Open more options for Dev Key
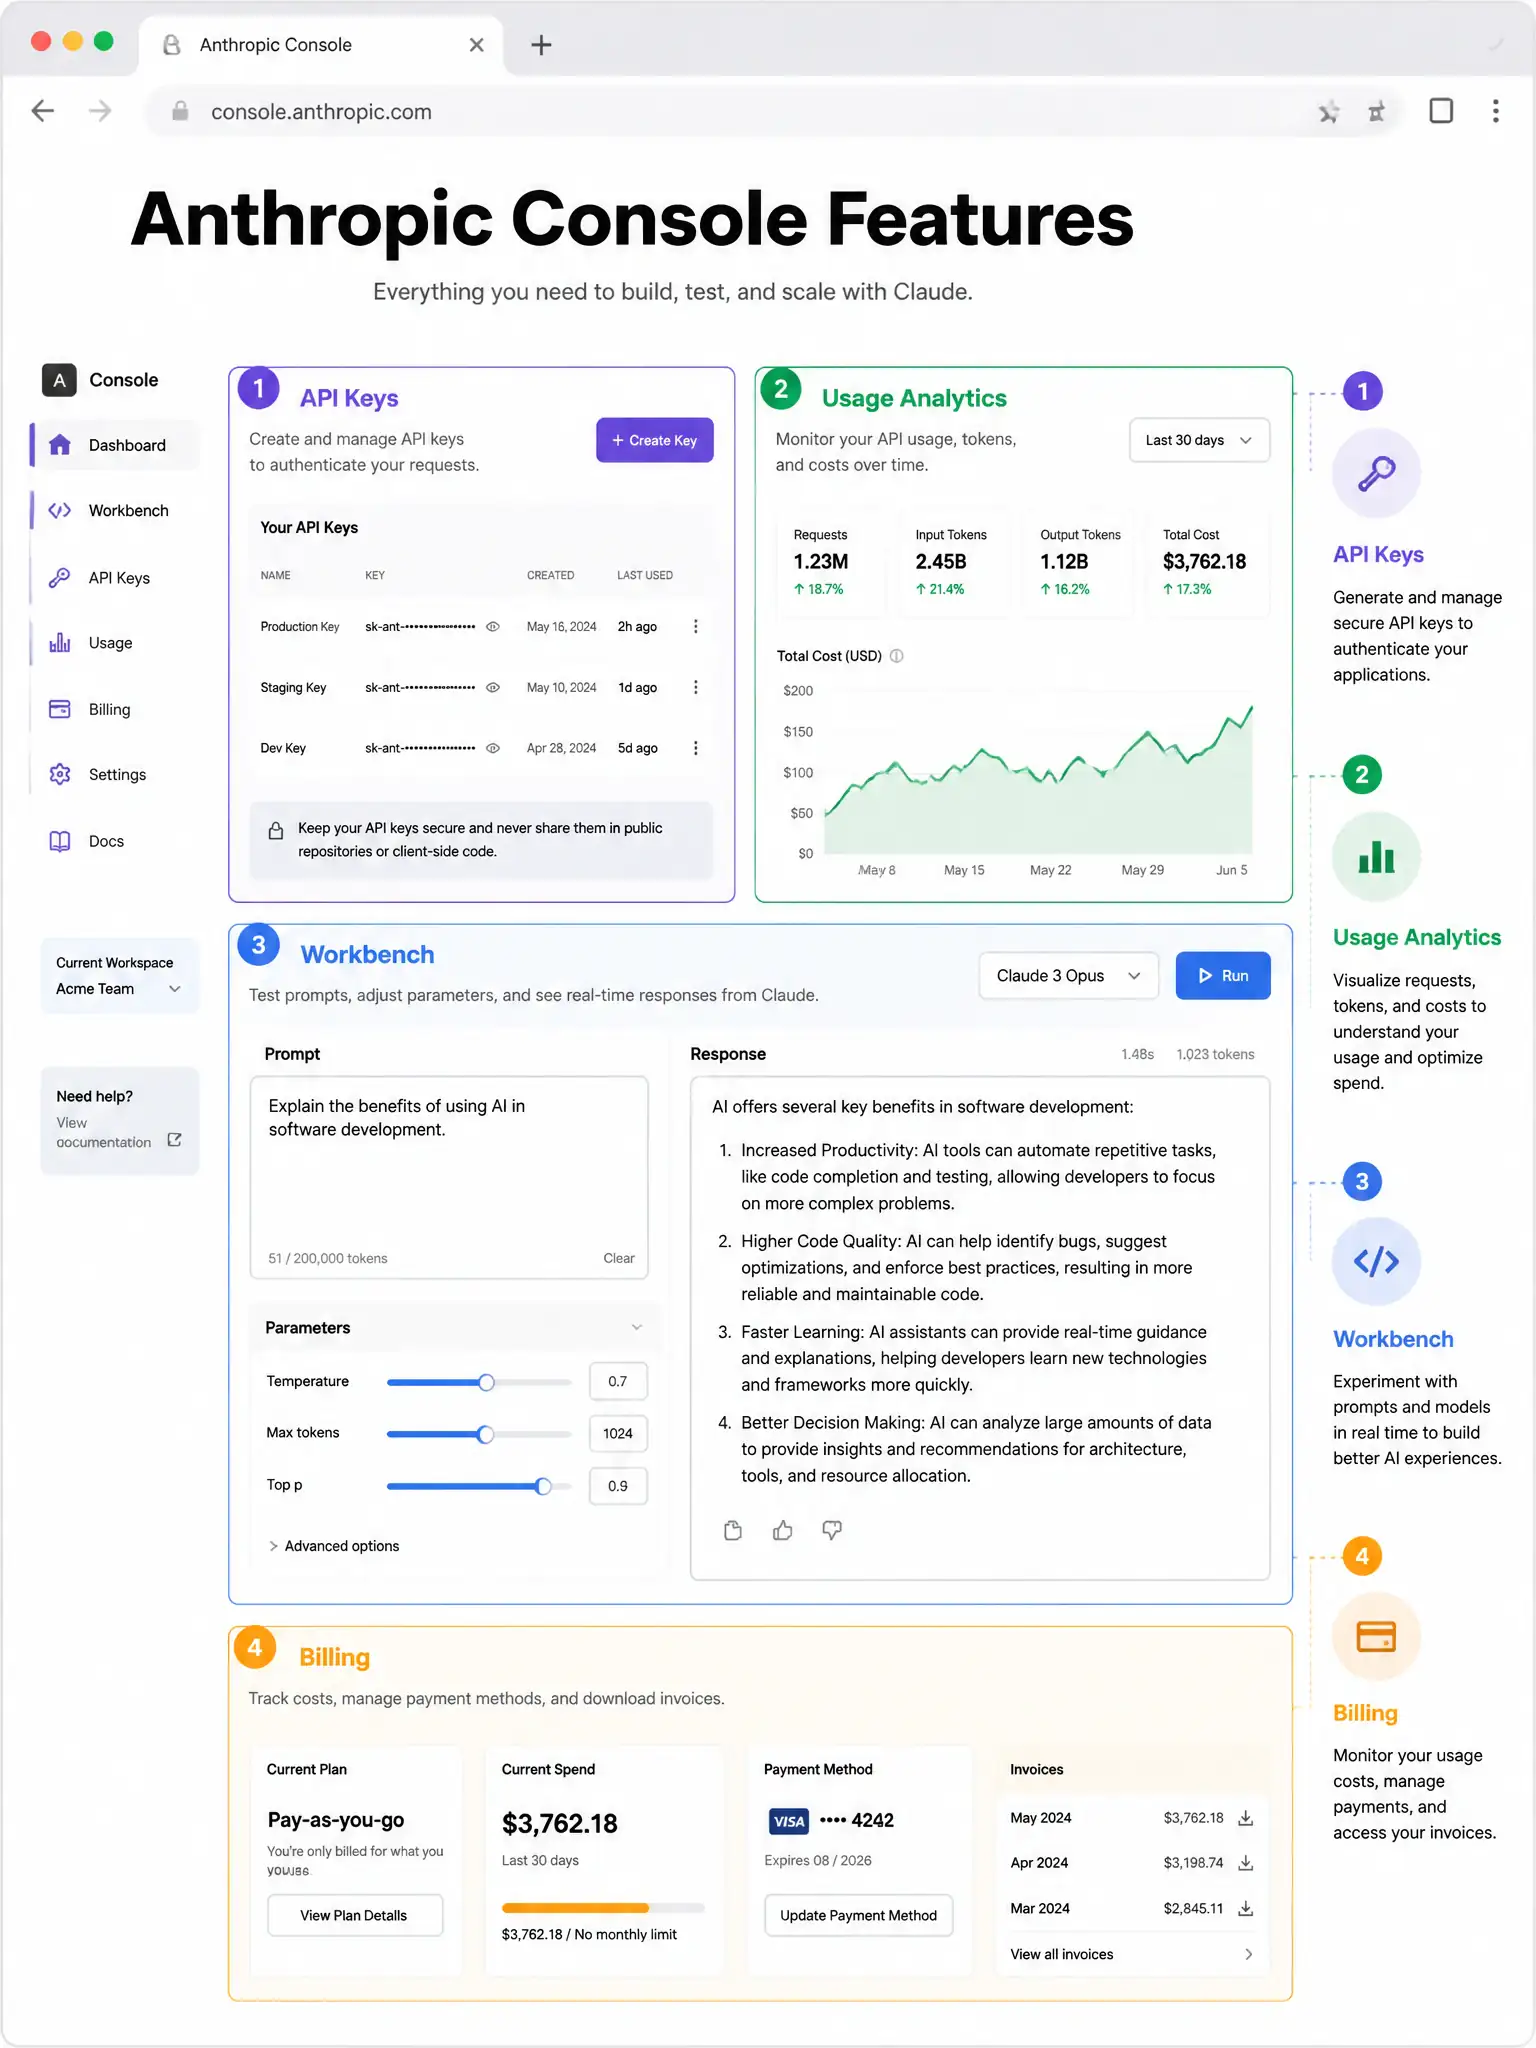 click(696, 748)
